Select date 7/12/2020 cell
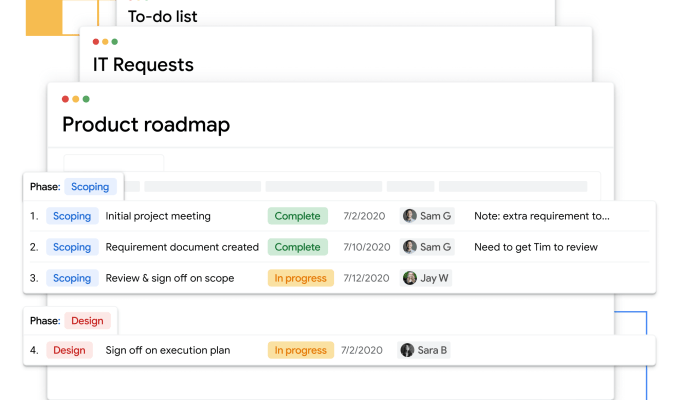The height and width of the screenshot is (400, 679). pyautogui.click(x=366, y=278)
